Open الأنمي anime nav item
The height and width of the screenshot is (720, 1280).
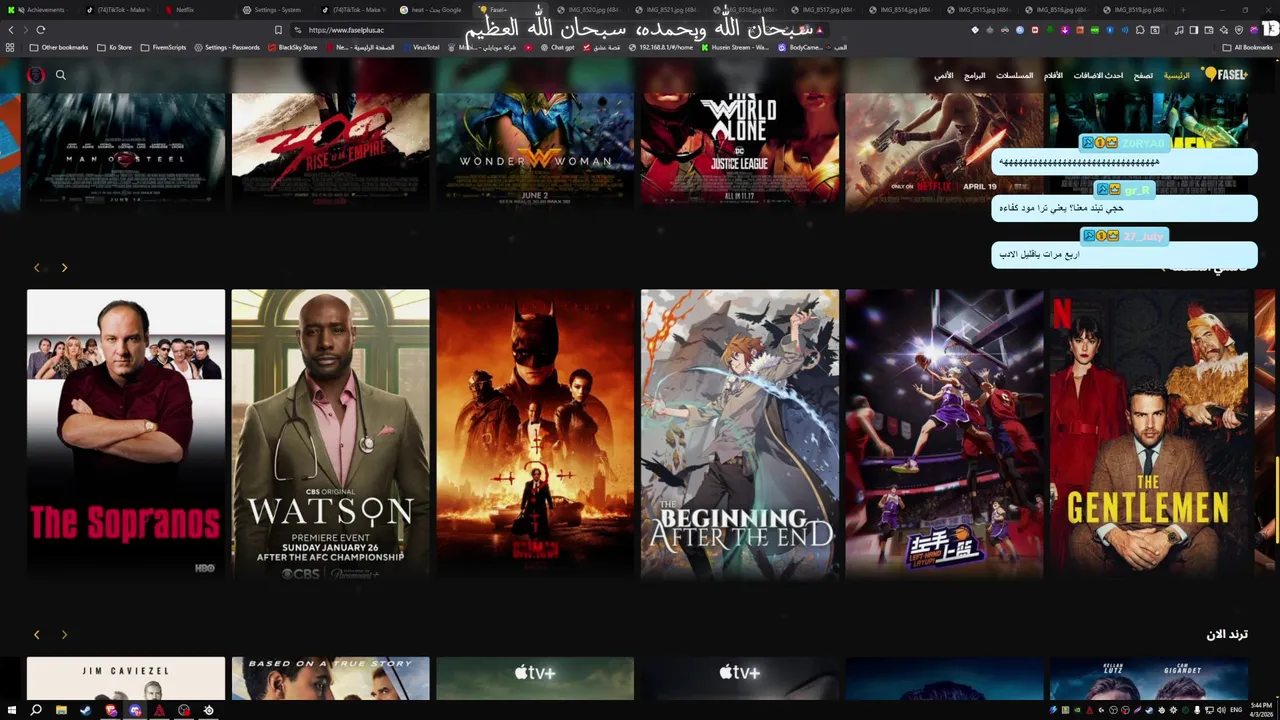(x=944, y=75)
